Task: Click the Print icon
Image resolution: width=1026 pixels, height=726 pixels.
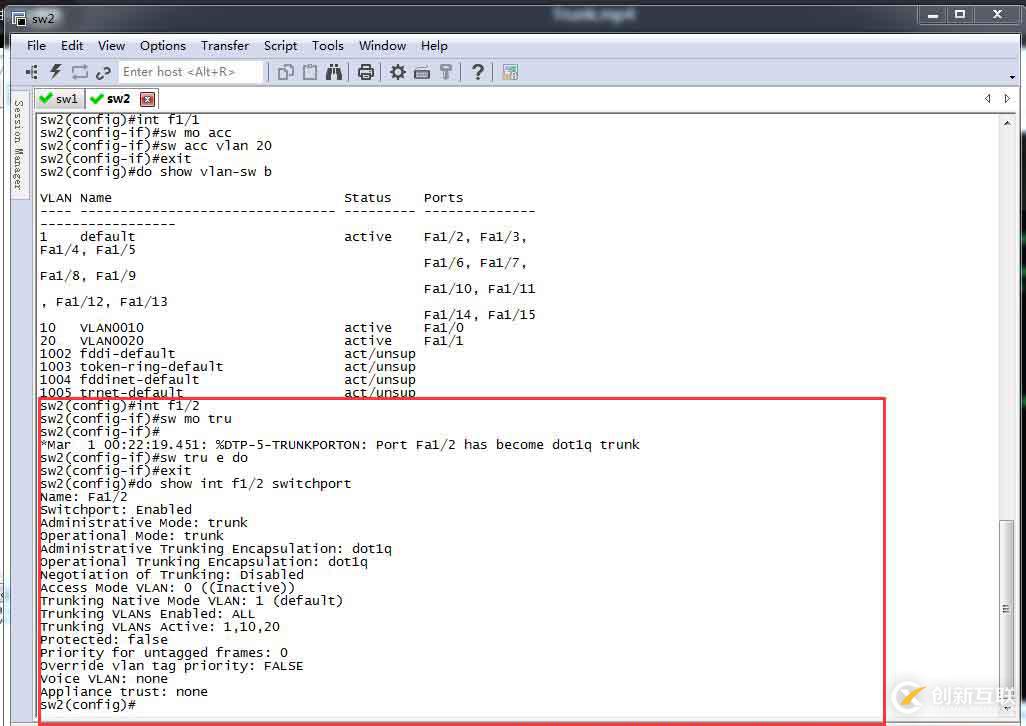Action: coord(366,72)
